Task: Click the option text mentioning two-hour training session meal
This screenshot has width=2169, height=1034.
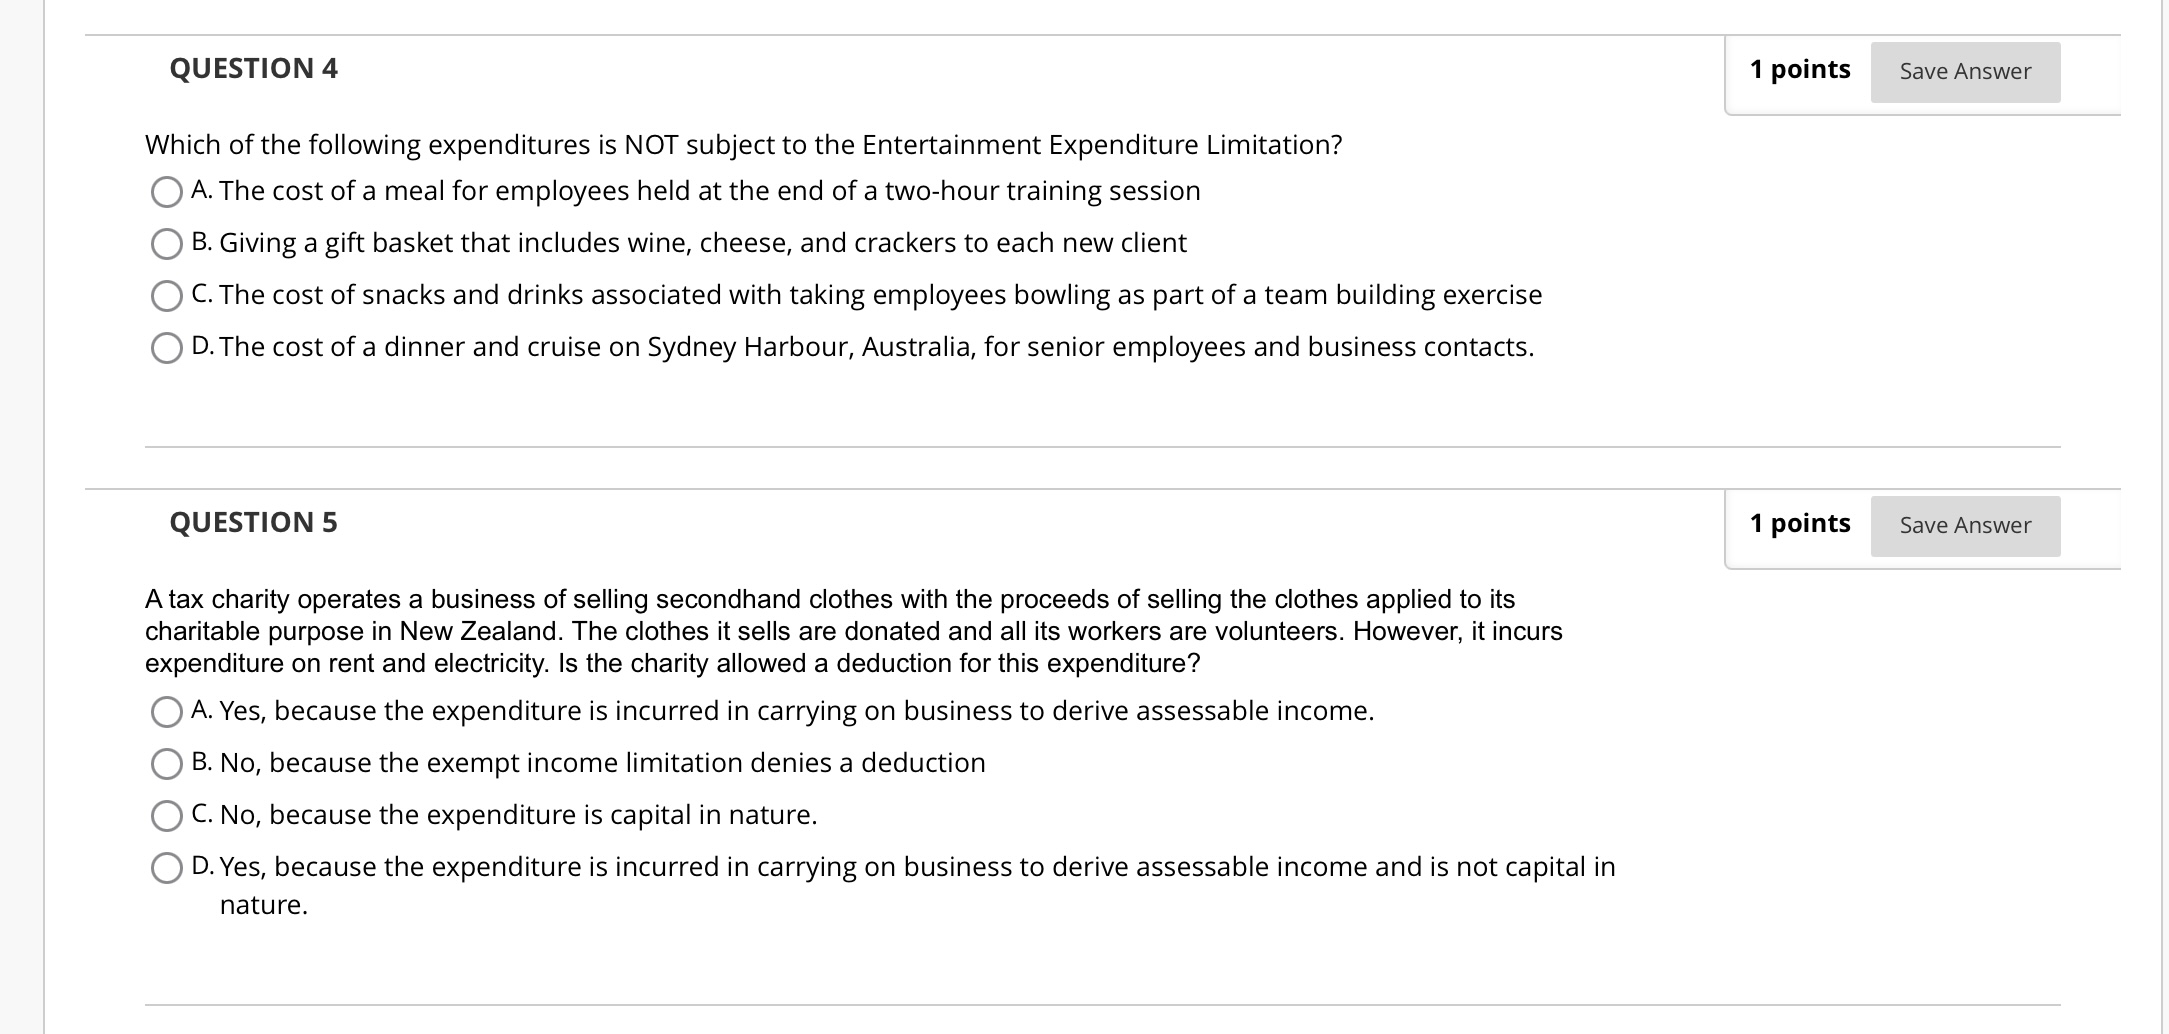Action: [695, 191]
